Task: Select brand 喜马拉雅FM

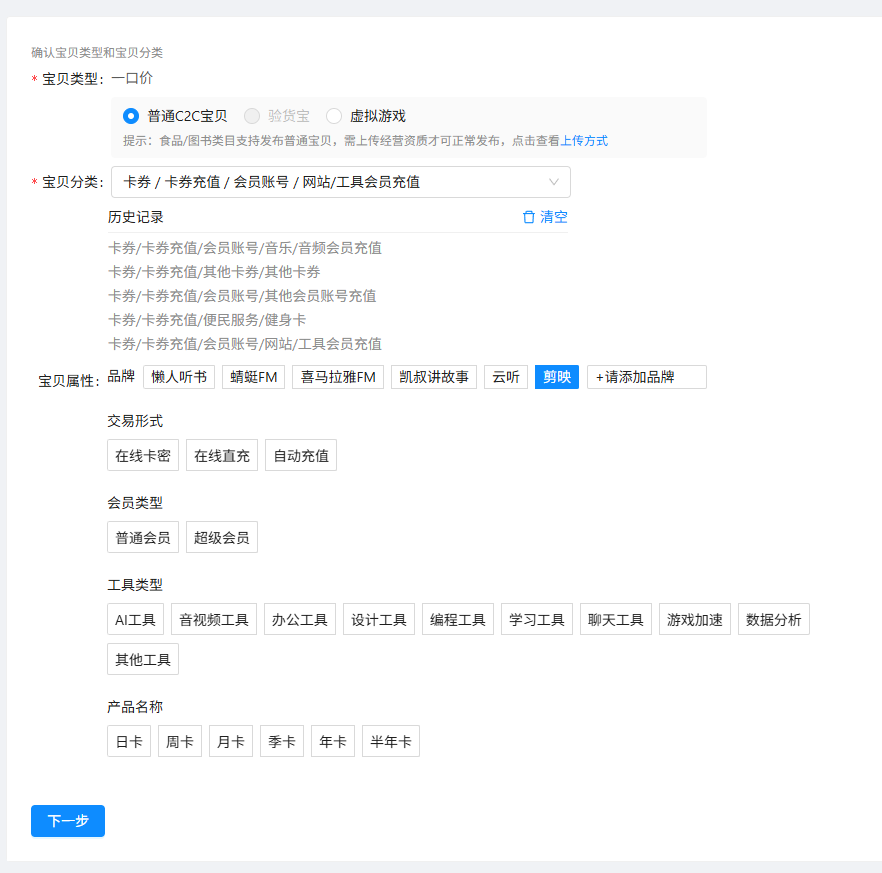Action: click(338, 377)
